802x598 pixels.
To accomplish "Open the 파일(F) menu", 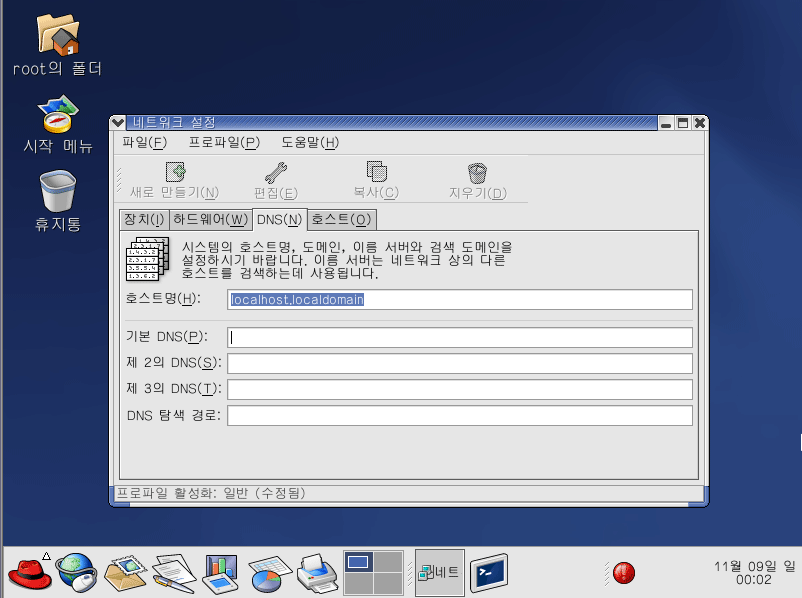I will pyautogui.click(x=144, y=142).
